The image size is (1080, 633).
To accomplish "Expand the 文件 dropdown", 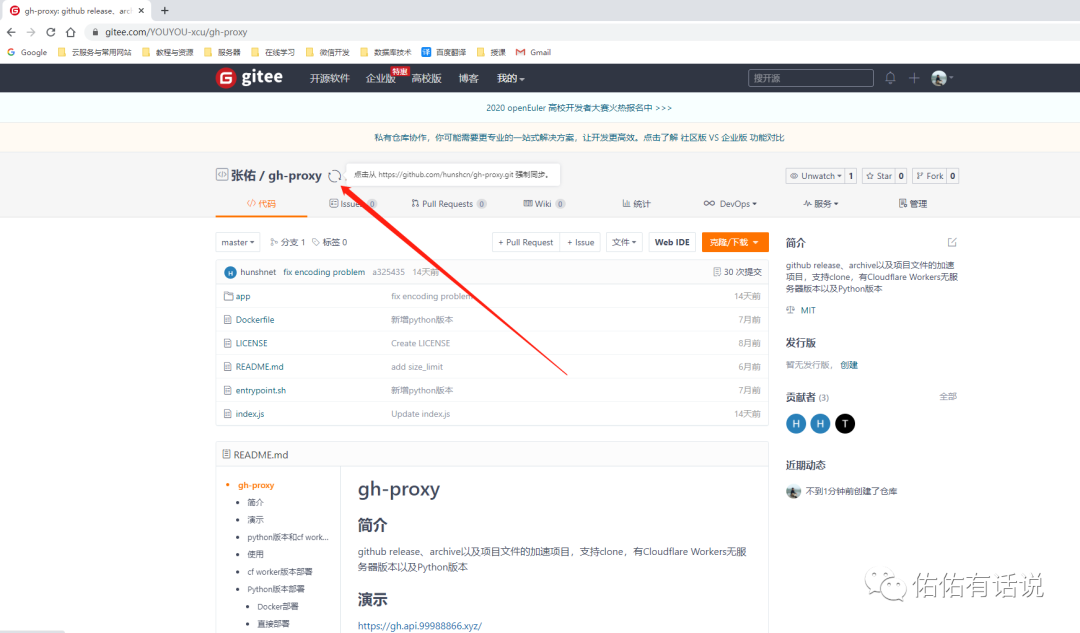I will (624, 242).
